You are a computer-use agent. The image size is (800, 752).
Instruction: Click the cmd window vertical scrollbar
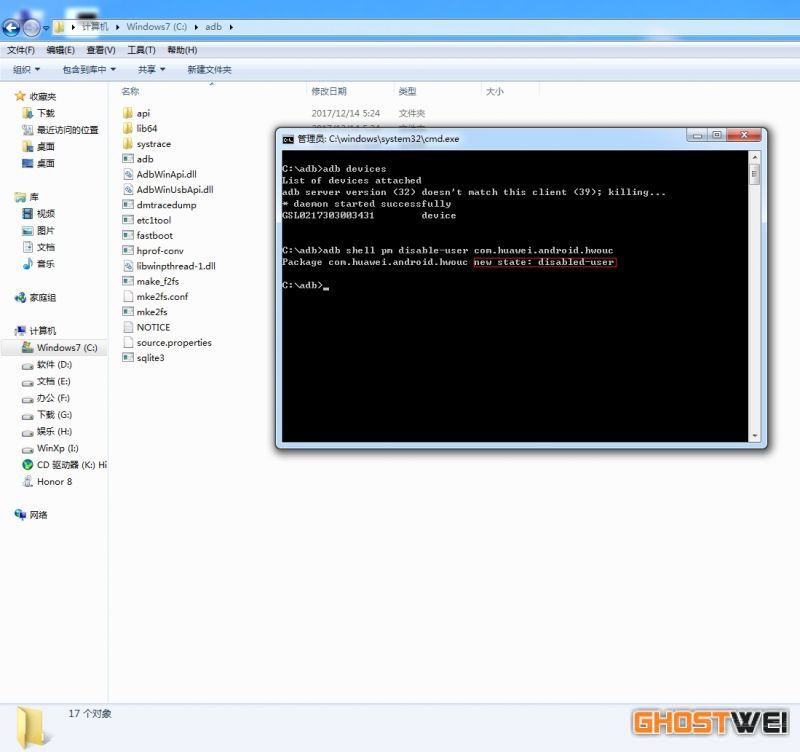coord(754,300)
